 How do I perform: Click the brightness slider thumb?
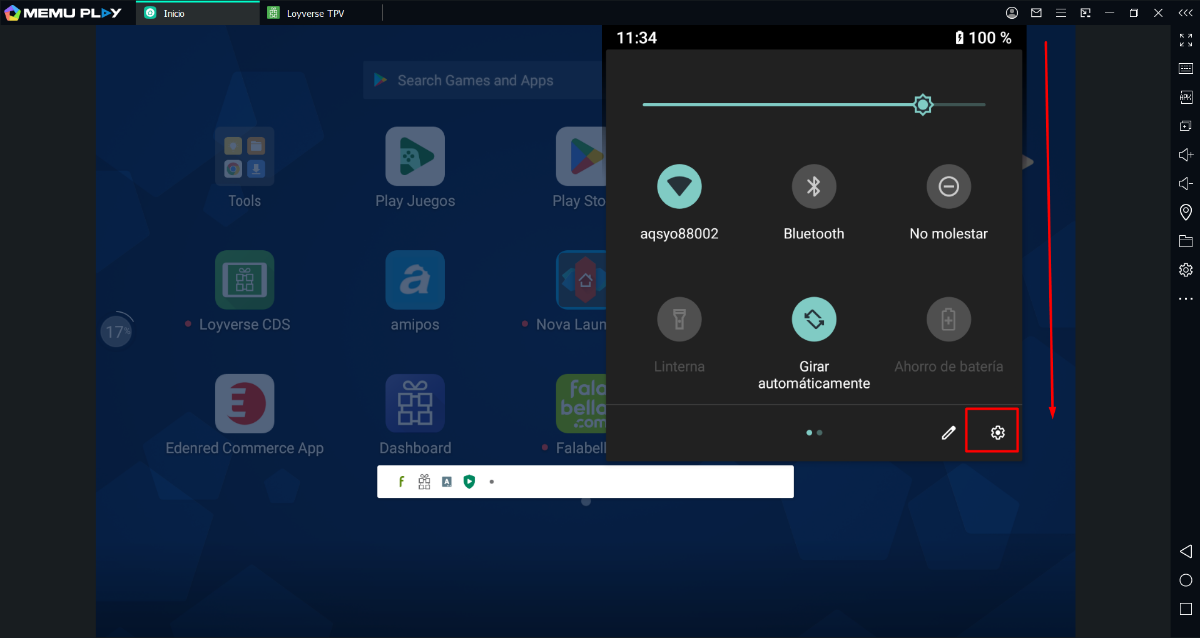pyautogui.click(x=923, y=104)
